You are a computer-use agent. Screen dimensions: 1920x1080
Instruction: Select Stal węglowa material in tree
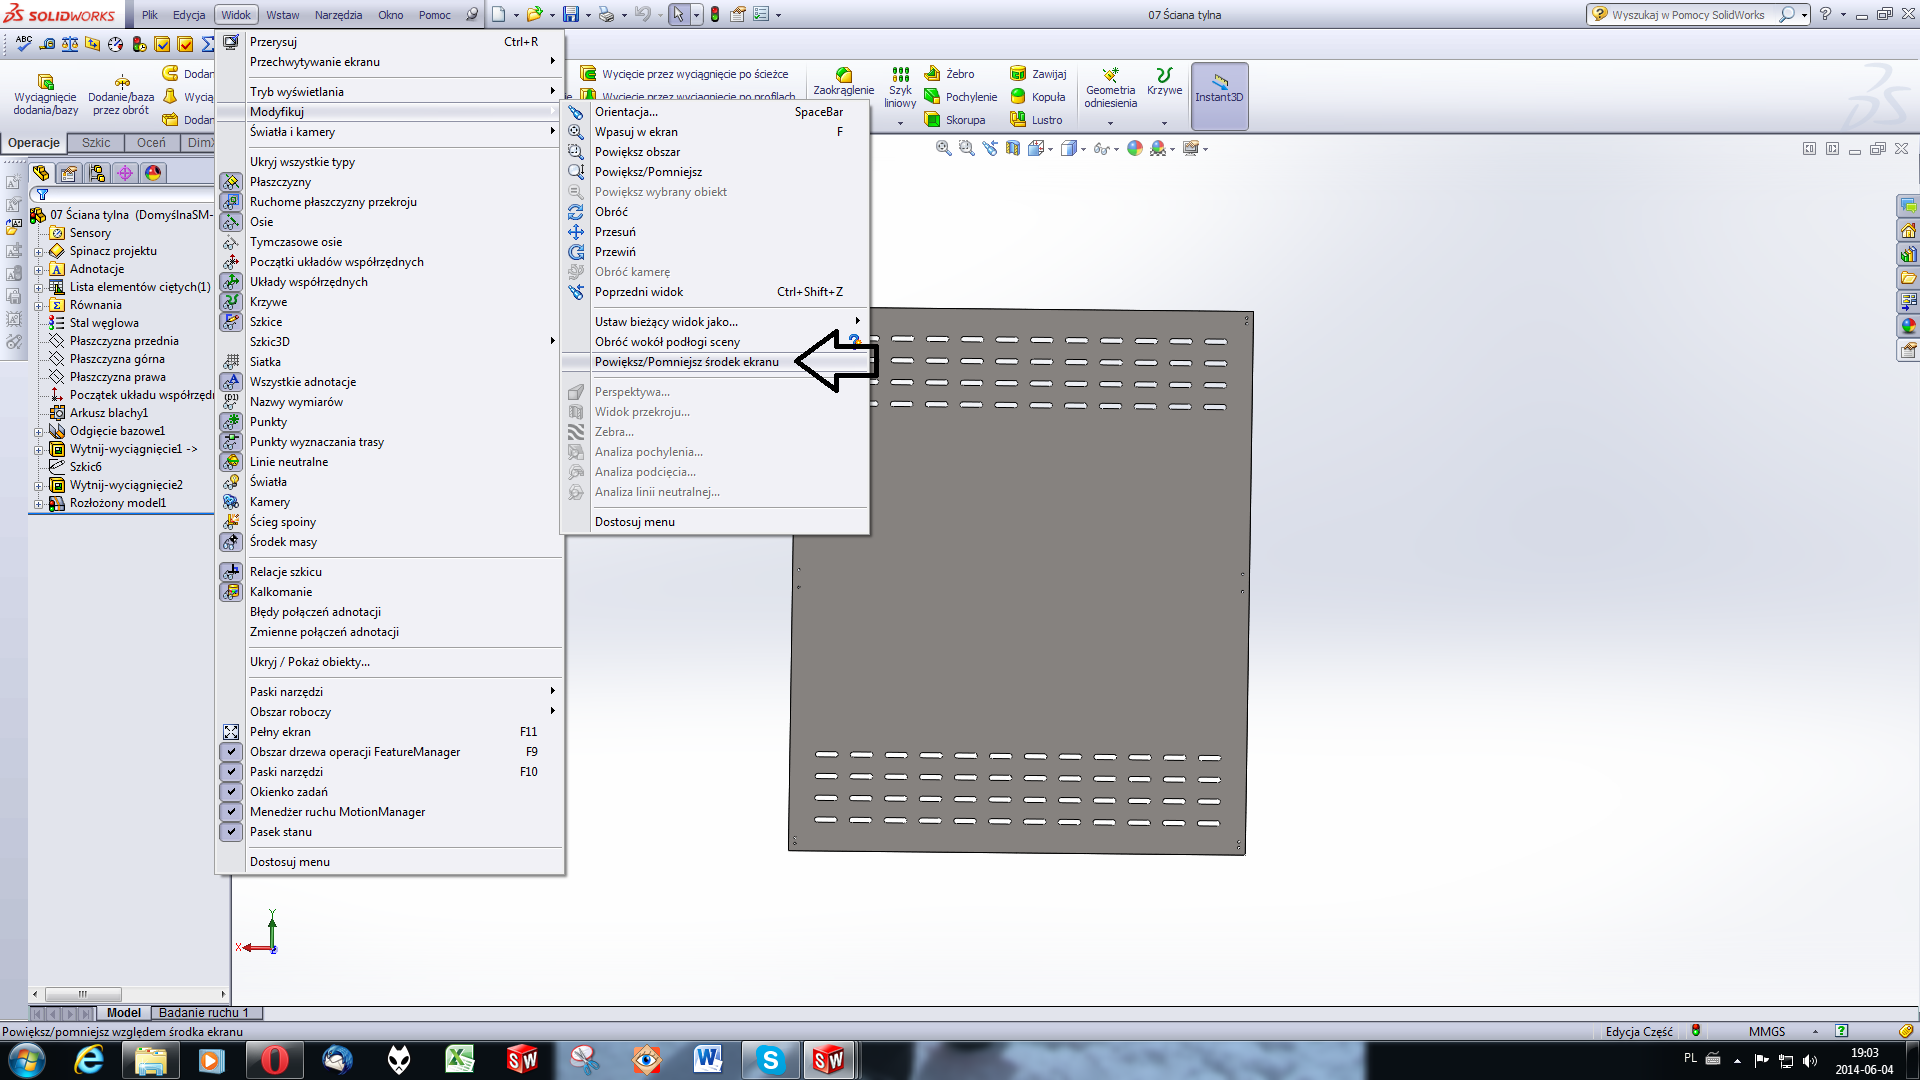(104, 323)
